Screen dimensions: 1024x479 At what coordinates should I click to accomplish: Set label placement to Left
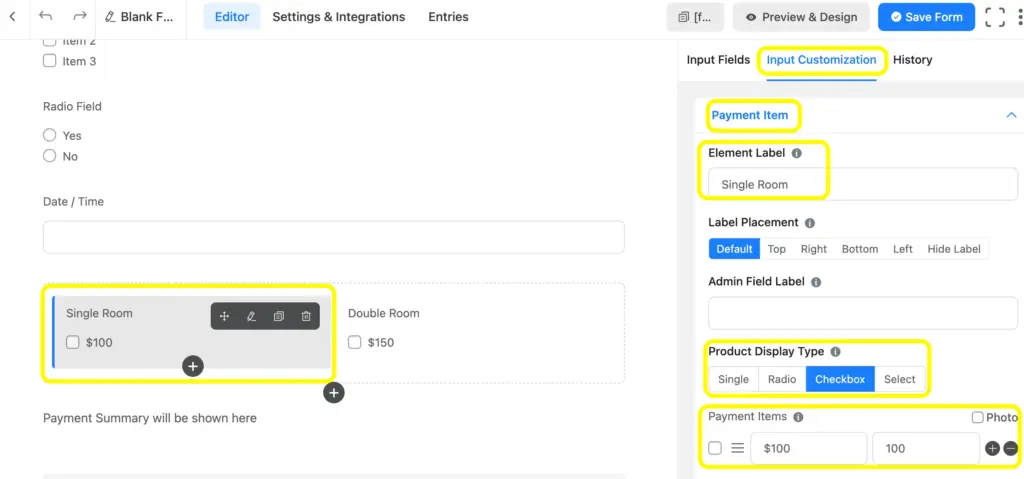pos(903,249)
